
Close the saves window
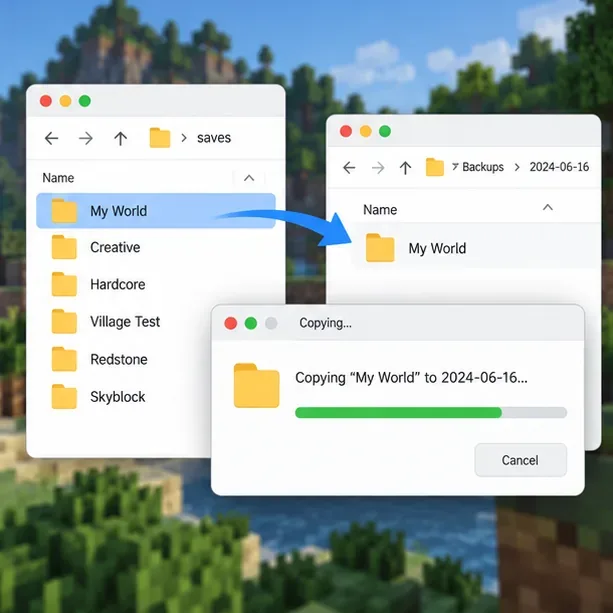click(x=46, y=101)
